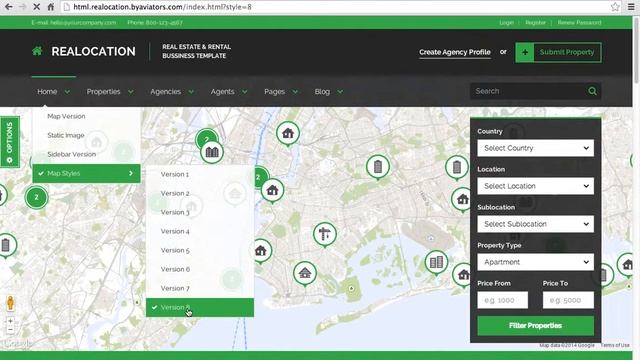Viewport: 640px width, 360px height.
Task: Open the Options side panel
Action: tap(10, 142)
